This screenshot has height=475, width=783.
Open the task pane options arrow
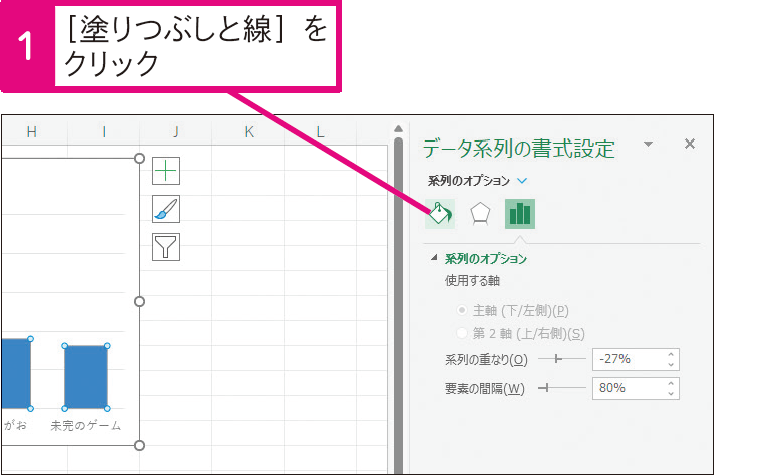tap(648, 144)
